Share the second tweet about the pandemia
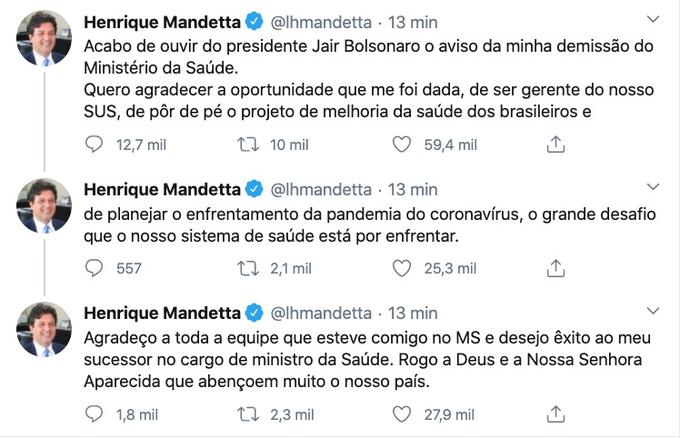680x438 pixels. [x=556, y=268]
